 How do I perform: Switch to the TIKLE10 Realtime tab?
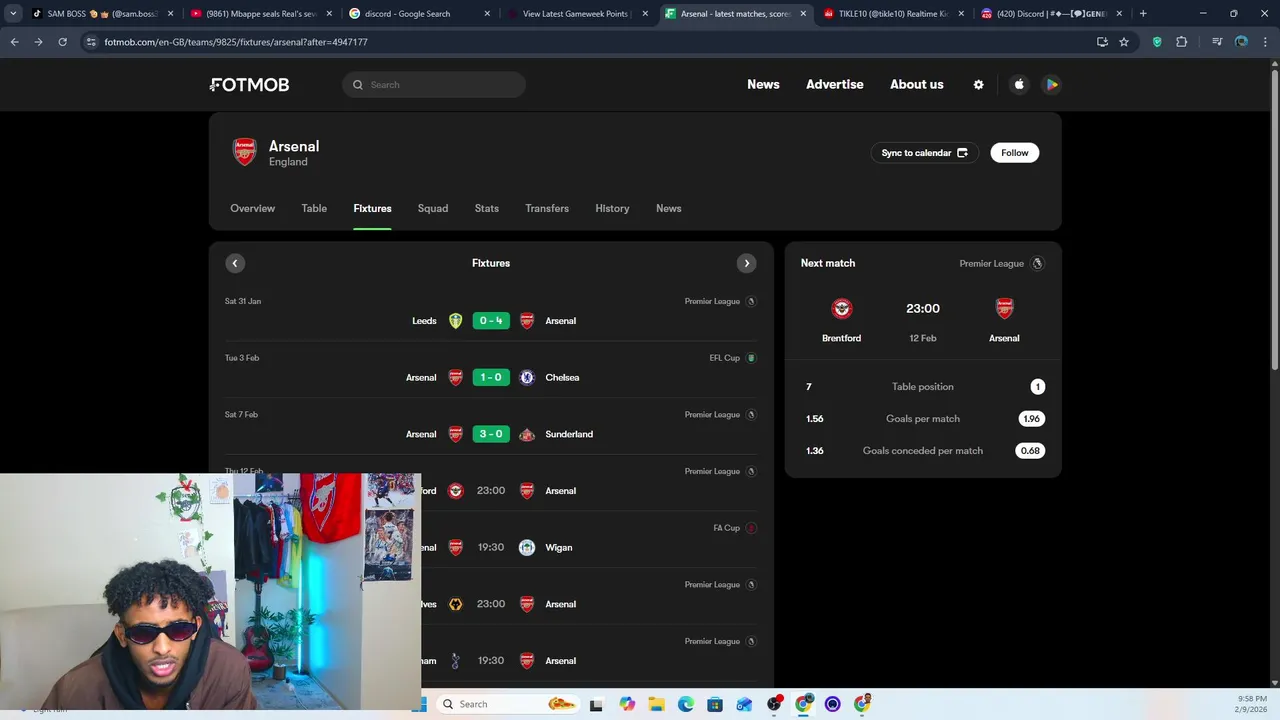[893, 14]
